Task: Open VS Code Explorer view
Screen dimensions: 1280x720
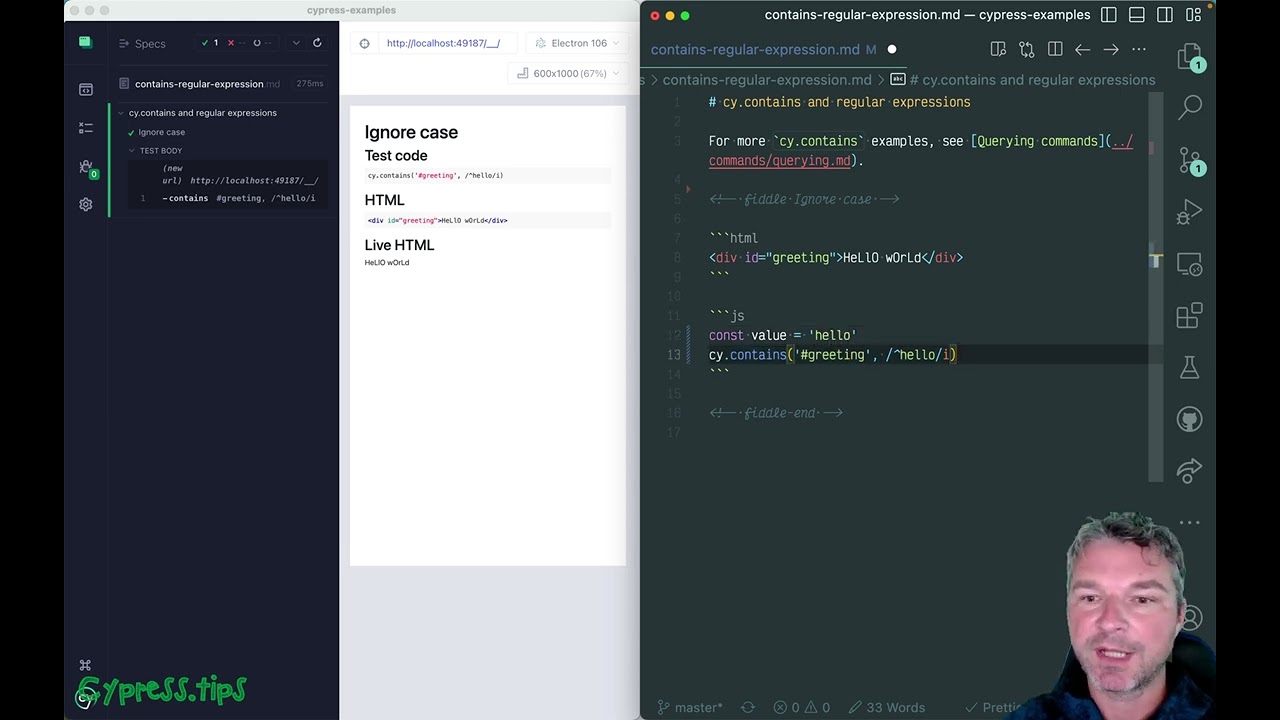Action: (1189, 57)
